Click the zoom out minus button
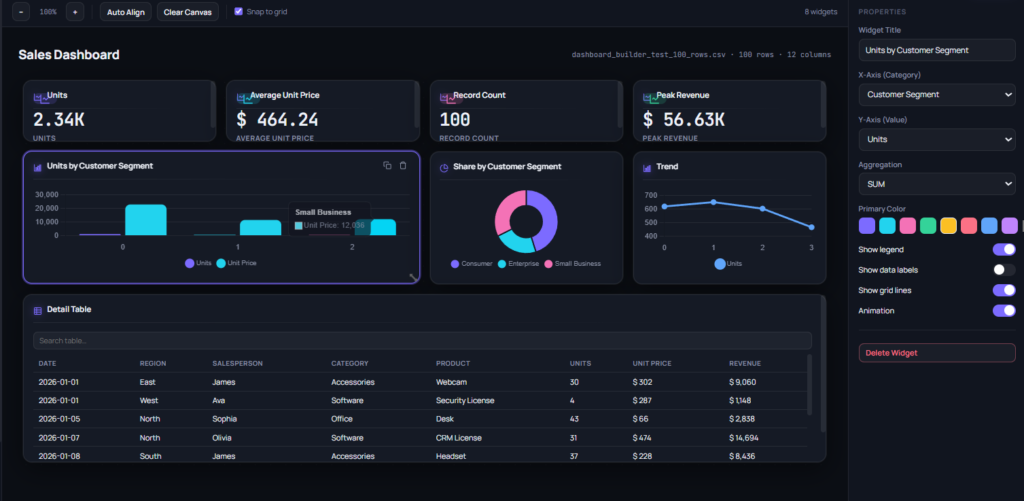 21,12
